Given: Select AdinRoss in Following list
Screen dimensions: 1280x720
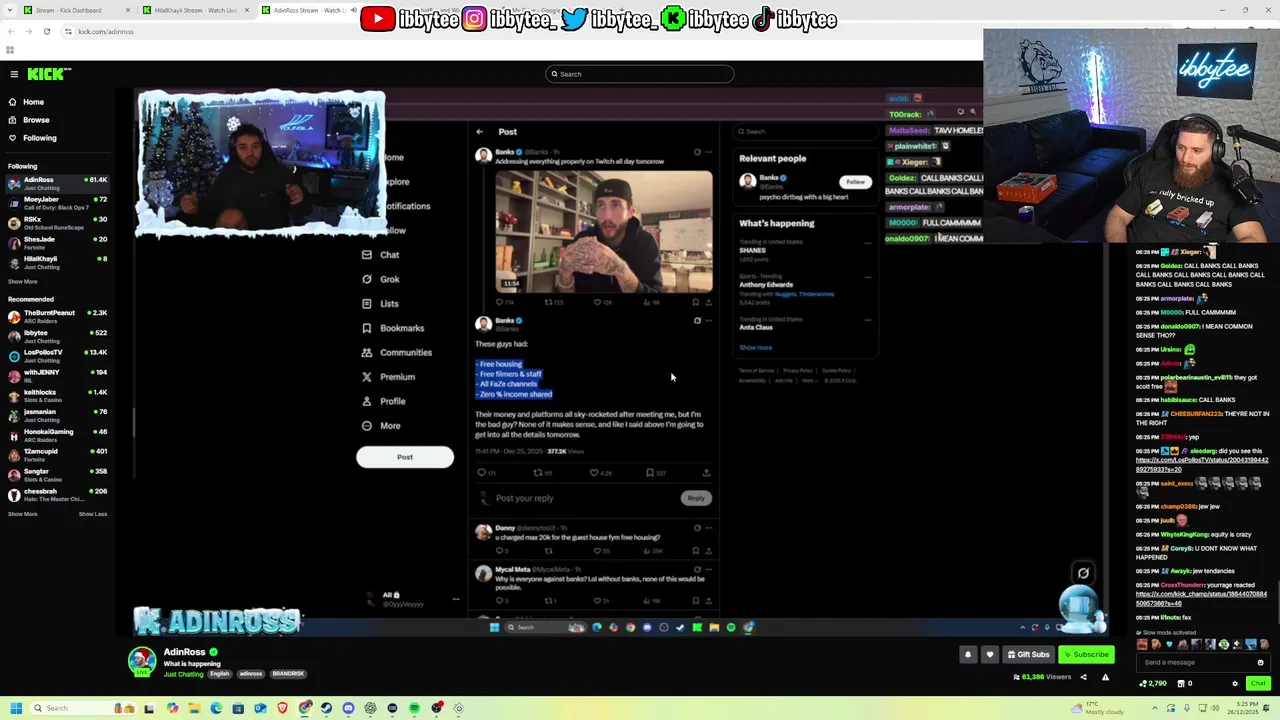Looking at the screenshot, I should click(58, 183).
